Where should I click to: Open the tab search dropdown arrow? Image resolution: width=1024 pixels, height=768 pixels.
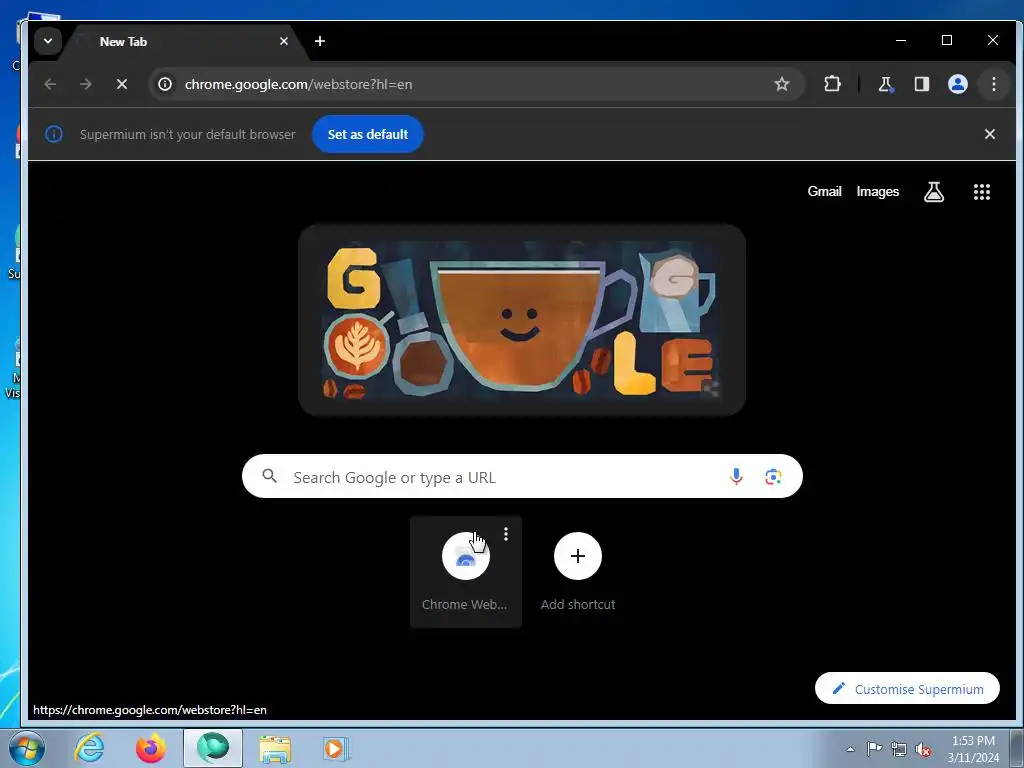48,41
